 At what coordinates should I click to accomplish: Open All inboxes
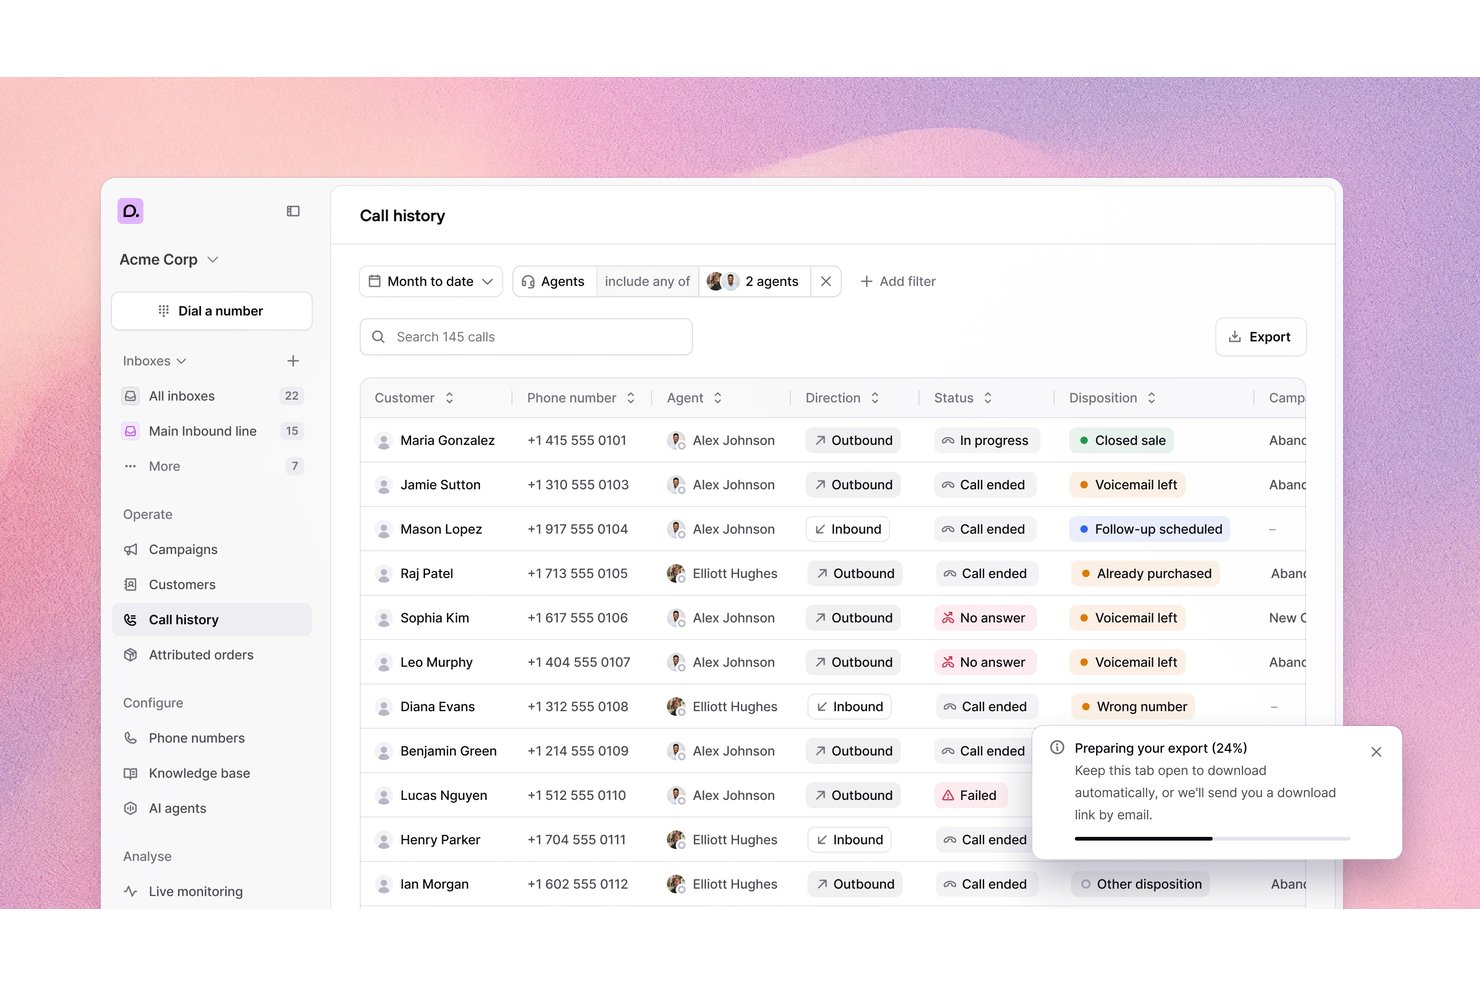pyautogui.click(x=212, y=396)
